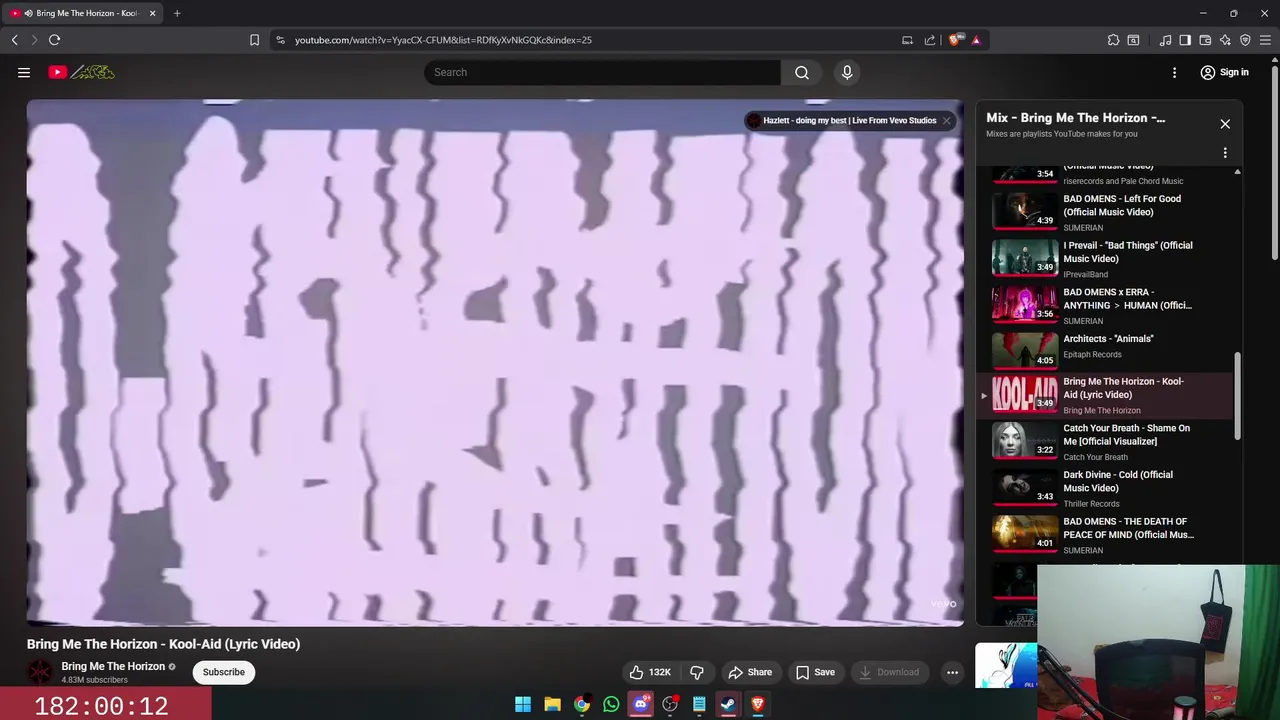Open Windows Start menu

pyautogui.click(x=523, y=704)
